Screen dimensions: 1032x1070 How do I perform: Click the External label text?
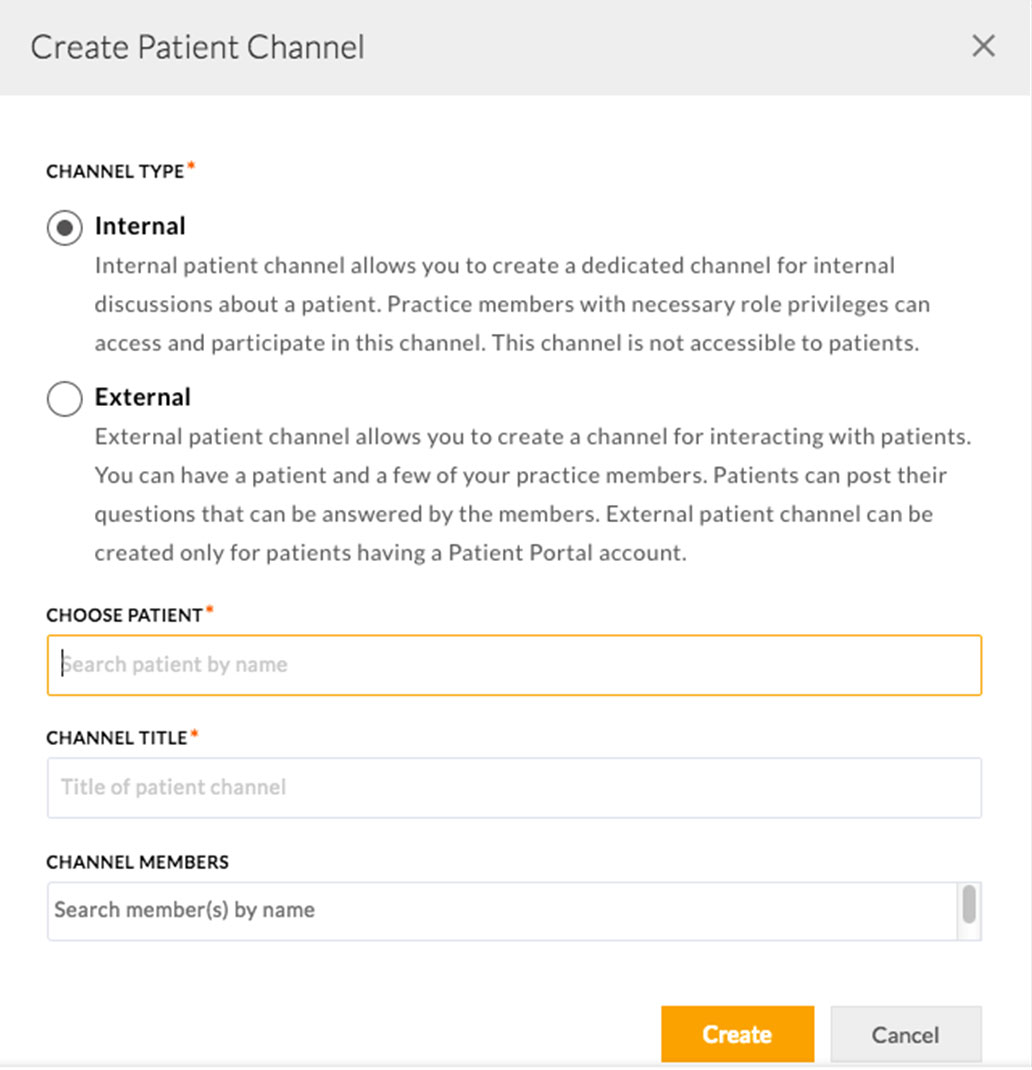(x=143, y=397)
